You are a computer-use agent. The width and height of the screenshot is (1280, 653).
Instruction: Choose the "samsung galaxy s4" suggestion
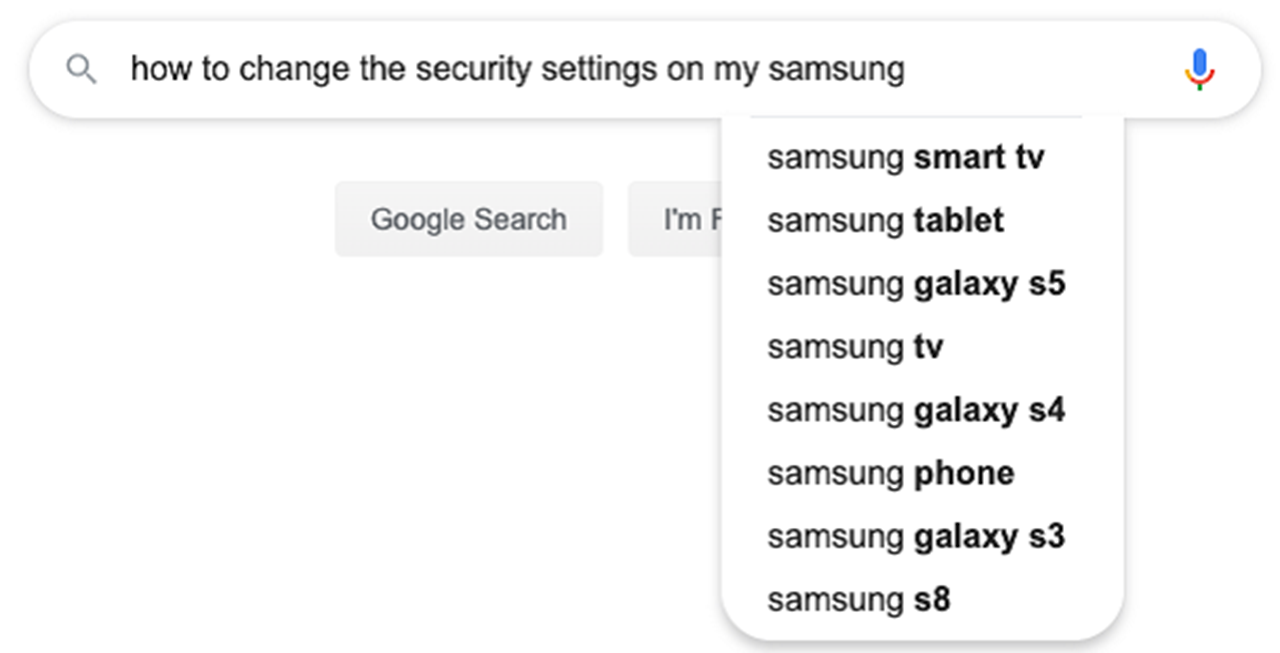coord(916,410)
